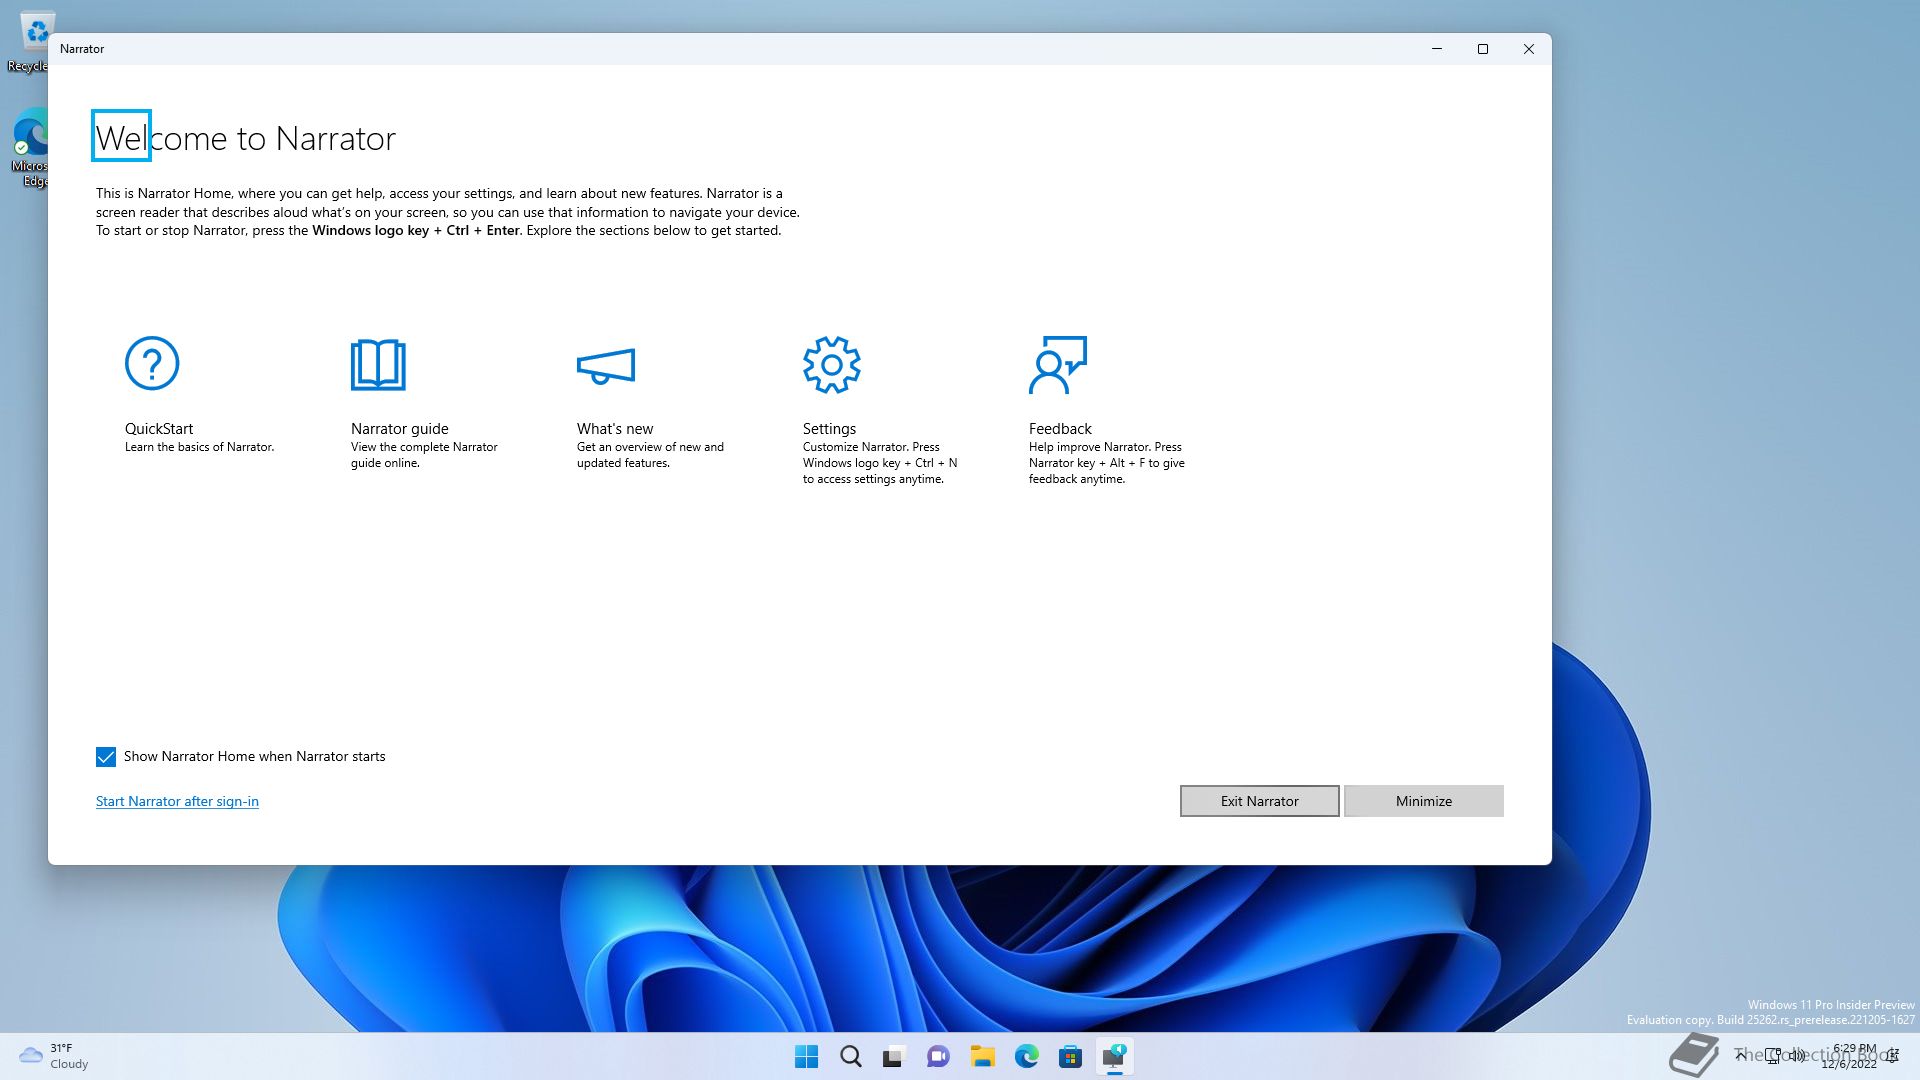Viewport: 1920px width, 1080px height.
Task: Open the Narrator guide book icon
Action: tap(378, 365)
